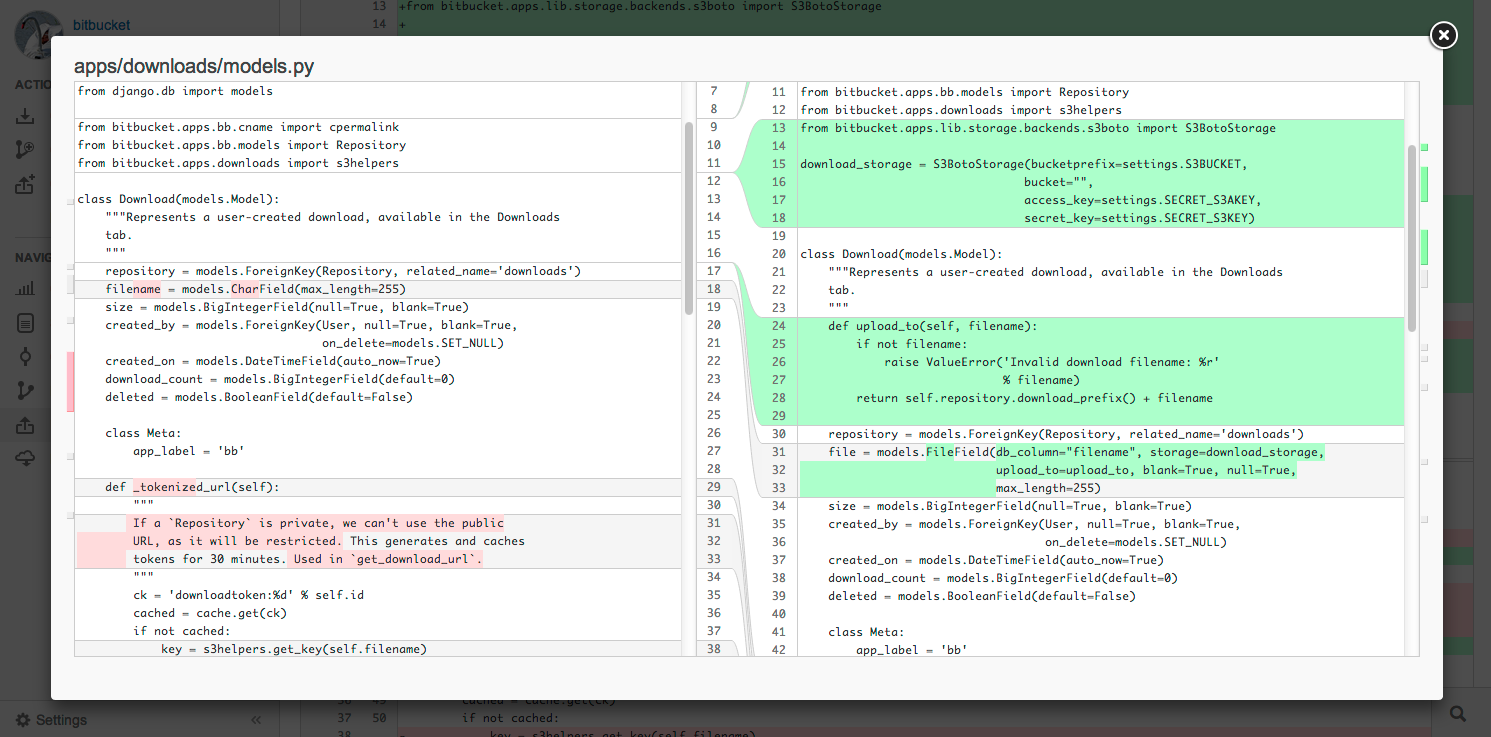The height and width of the screenshot is (737, 1491).
Task: Click the 'return self.repository.download_prefix()' line
Action: (x=1034, y=398)
